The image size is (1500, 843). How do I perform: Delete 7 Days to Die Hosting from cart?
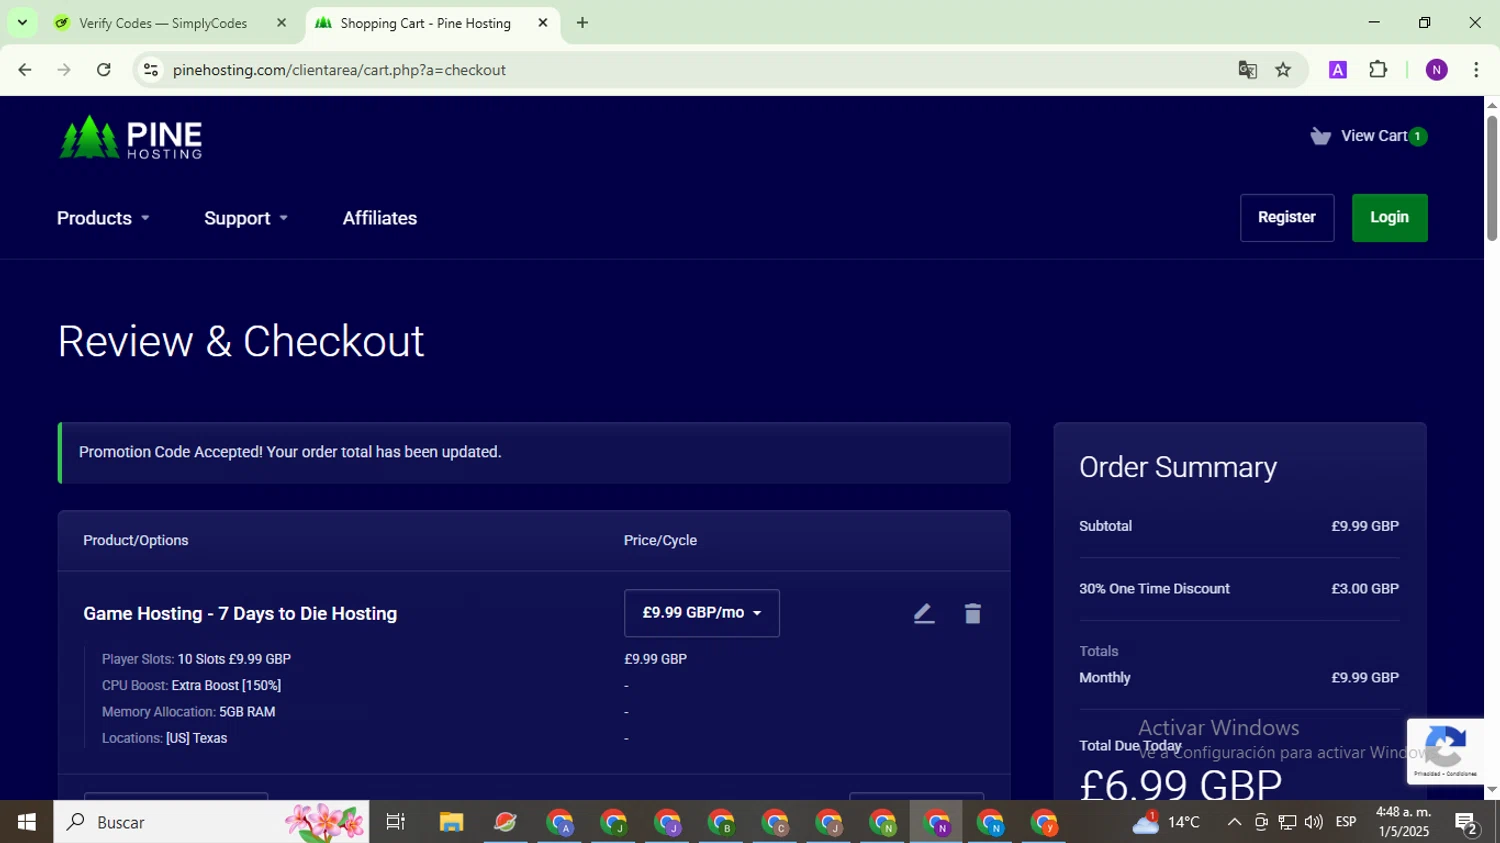pyautogui.click(x=972, y=614)
